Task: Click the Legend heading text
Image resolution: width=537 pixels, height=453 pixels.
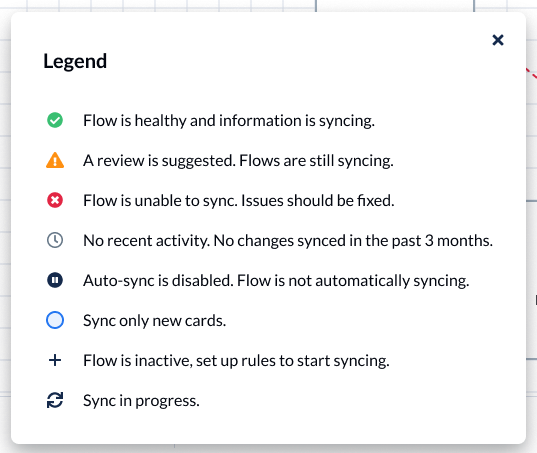Action: [x=75, y=62]
